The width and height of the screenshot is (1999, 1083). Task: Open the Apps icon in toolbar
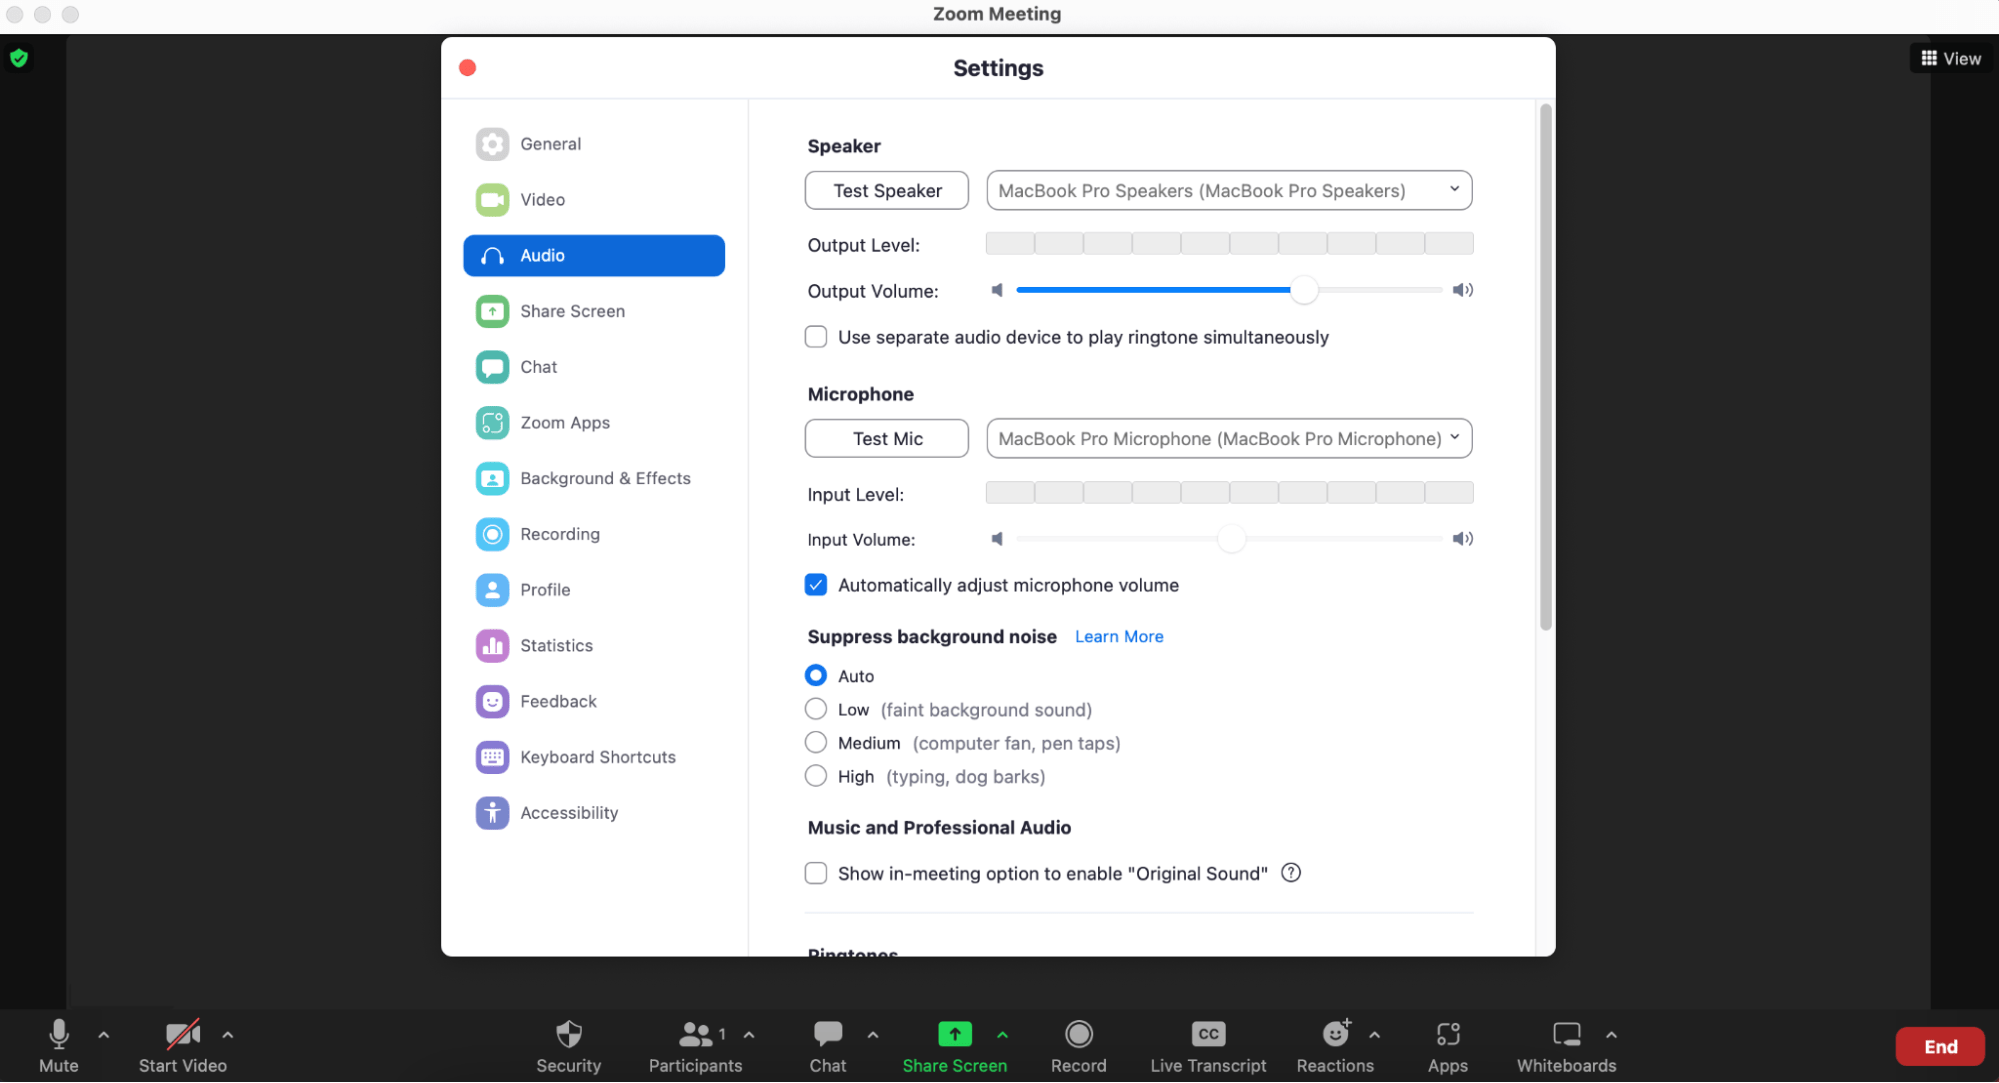1447,1034
